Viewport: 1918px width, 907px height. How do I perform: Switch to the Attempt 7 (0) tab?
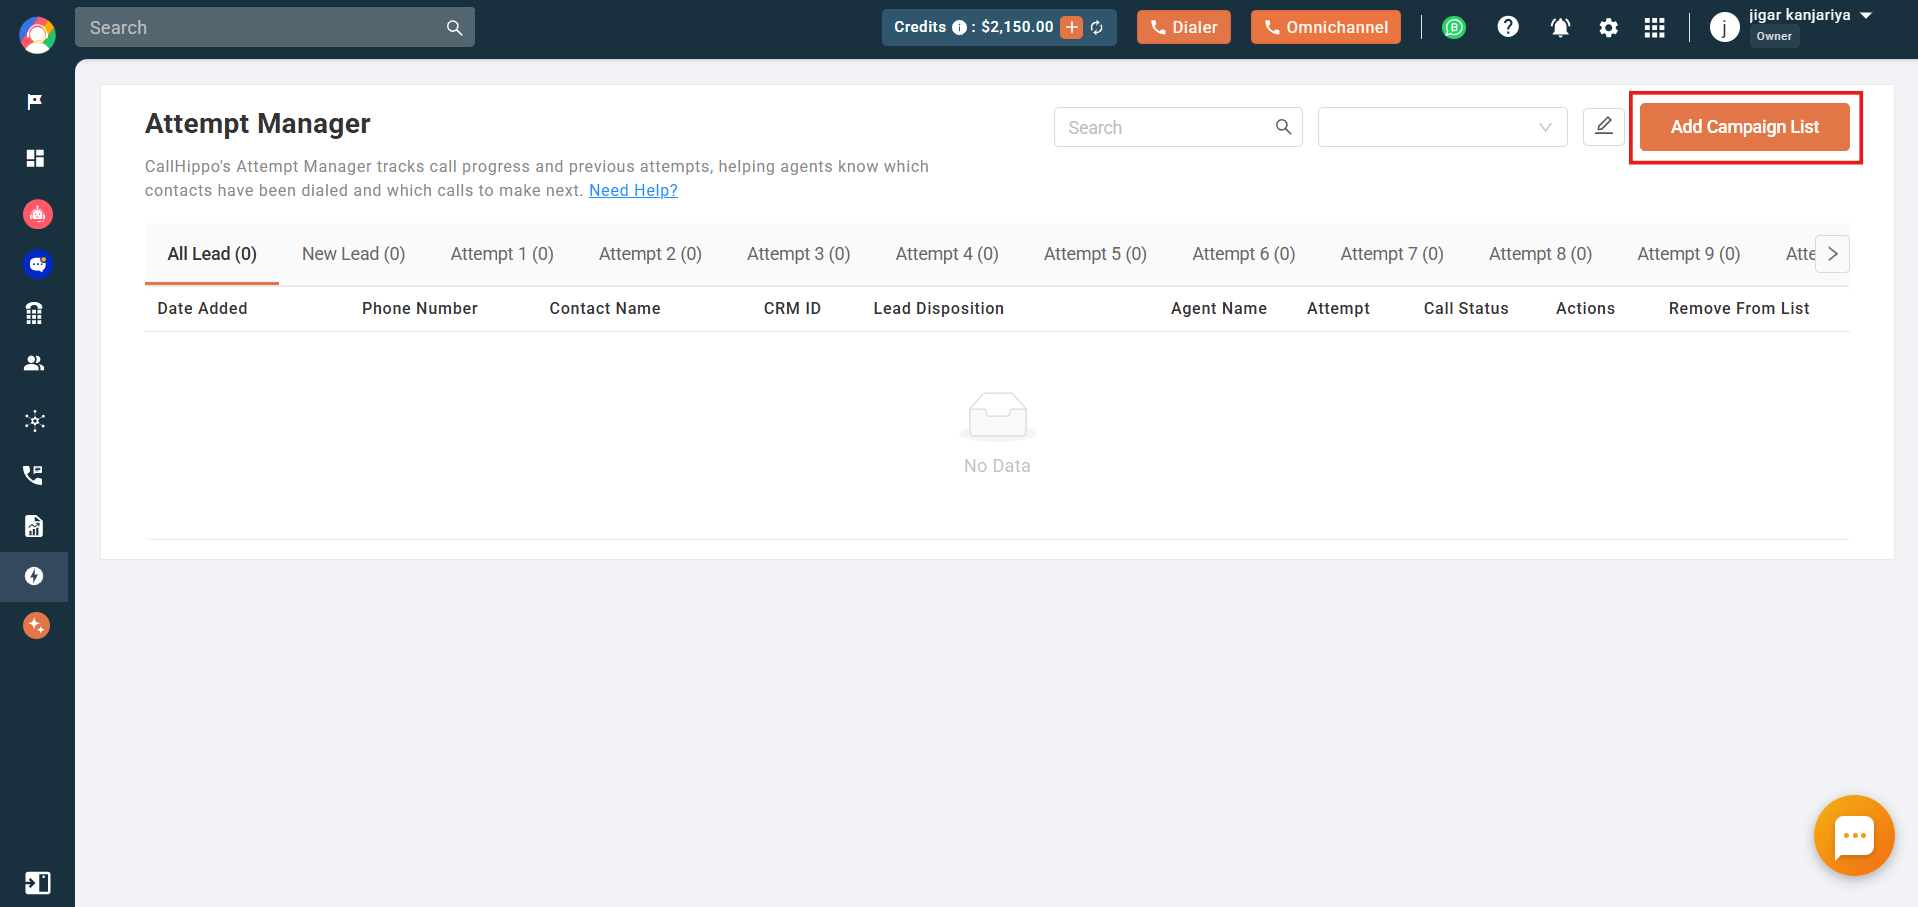point(1392,254)
